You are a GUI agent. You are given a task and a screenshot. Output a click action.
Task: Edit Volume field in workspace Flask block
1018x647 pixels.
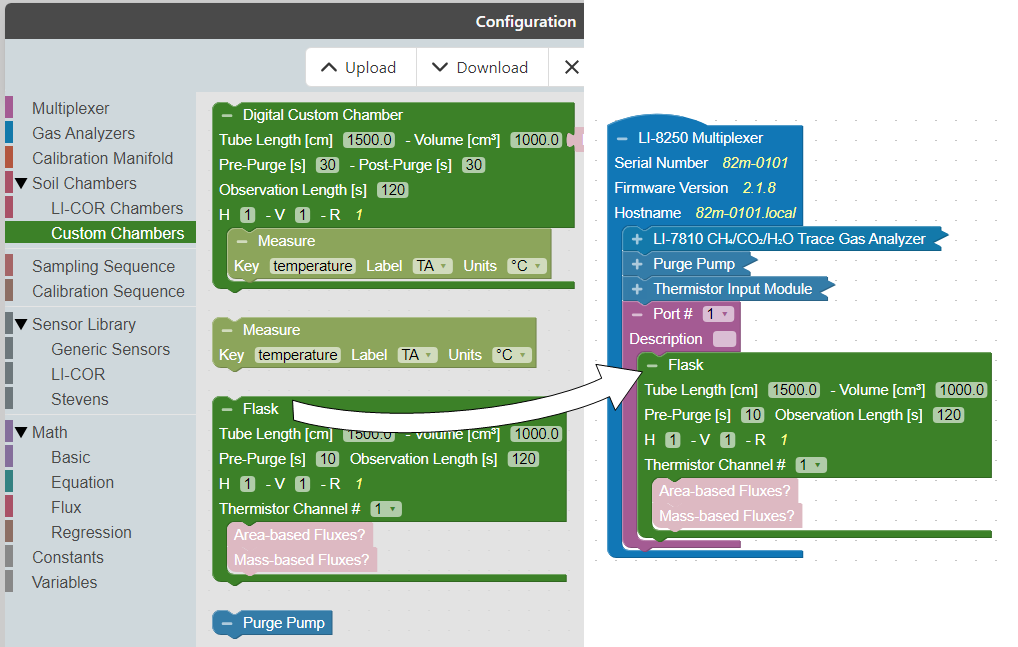point(962,390)
